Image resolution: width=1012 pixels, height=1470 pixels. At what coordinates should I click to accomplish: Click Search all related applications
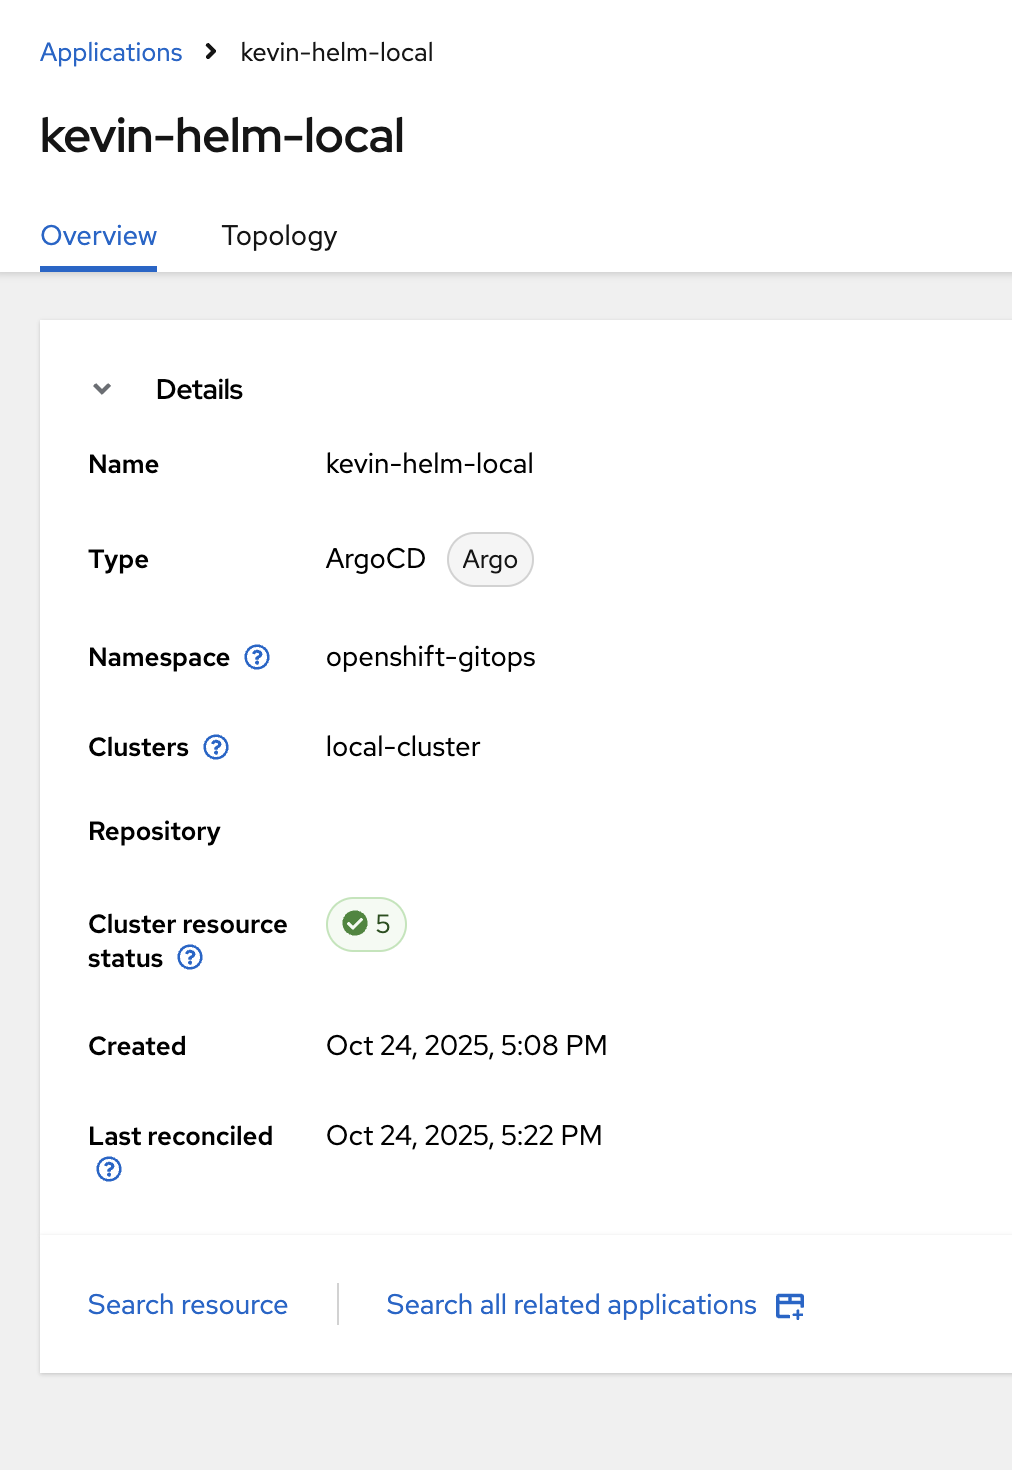coord(571,1305)
